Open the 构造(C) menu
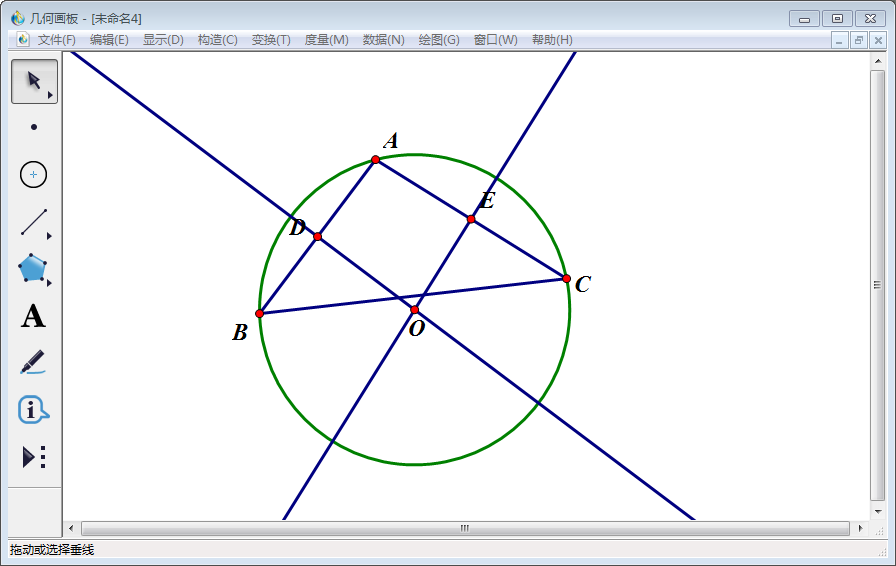The width and height of the screenshot is (896, 566). [x=217, y=40]
